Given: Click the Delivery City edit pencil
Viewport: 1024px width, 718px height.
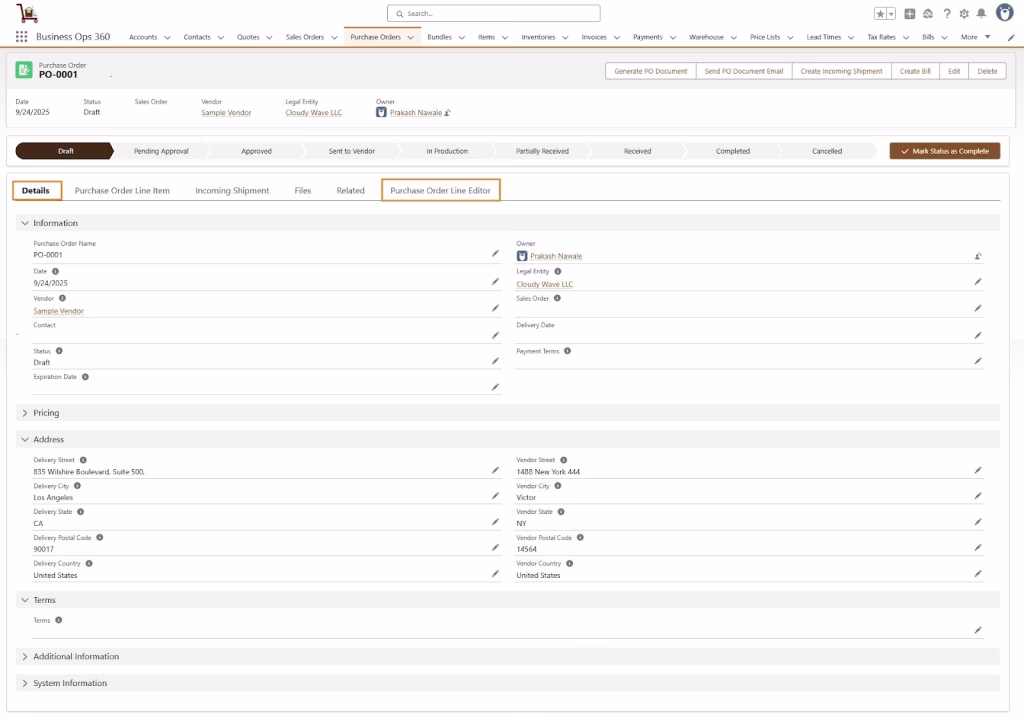Looking at the screenshot, I should [495, 496].
